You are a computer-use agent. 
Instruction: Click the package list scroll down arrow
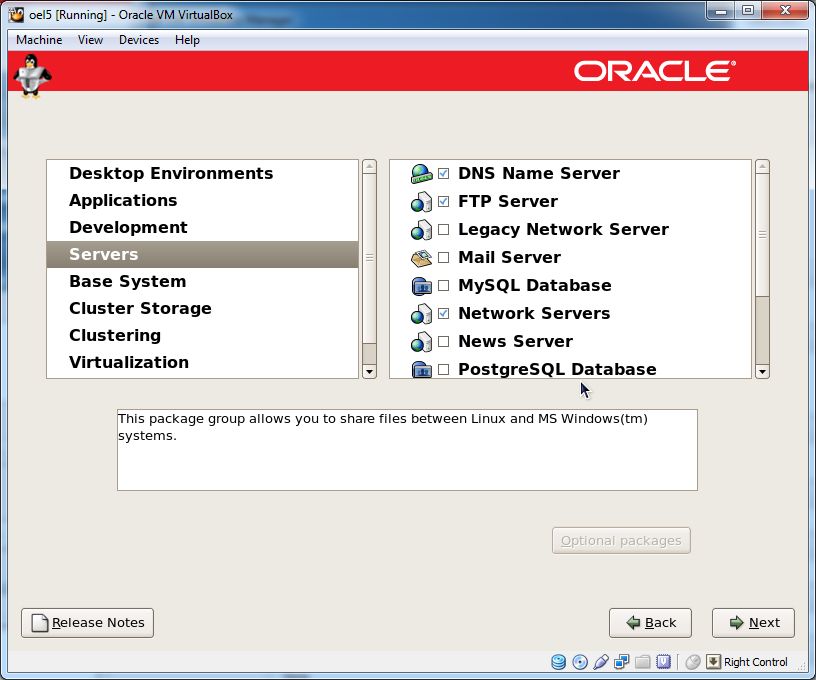click(x=762, y=371)
